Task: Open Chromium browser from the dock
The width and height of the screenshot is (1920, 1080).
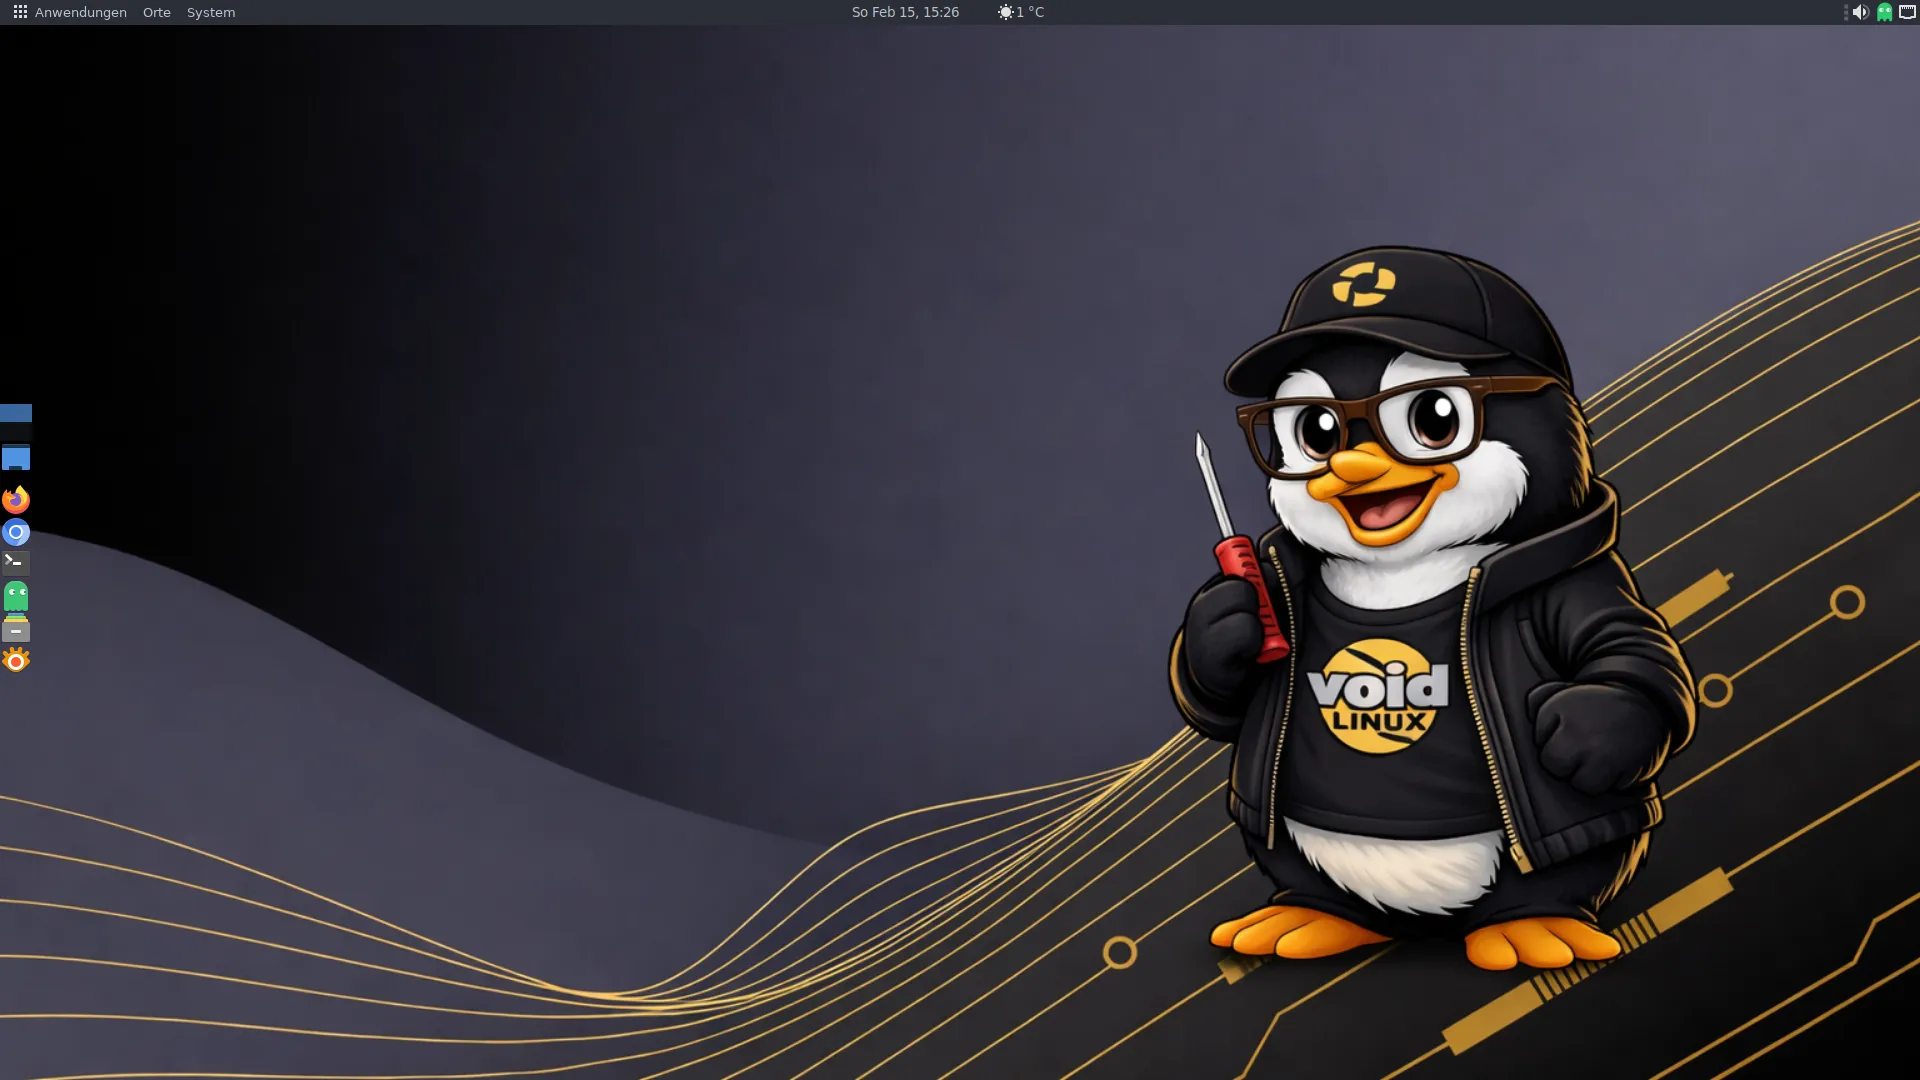Action: click(x=16, y=532)
